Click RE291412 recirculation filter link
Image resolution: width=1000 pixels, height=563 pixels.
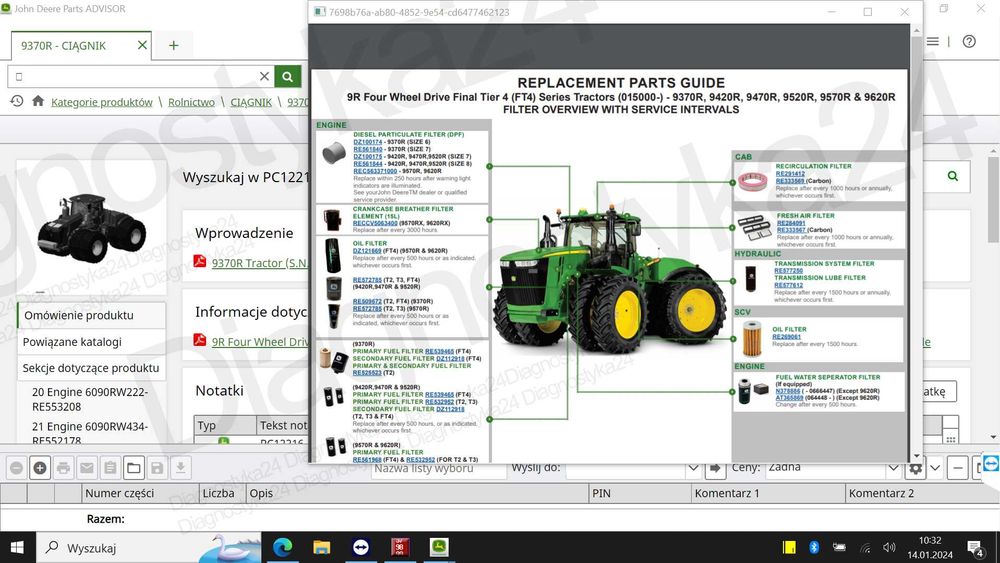[x=790, y=173]
